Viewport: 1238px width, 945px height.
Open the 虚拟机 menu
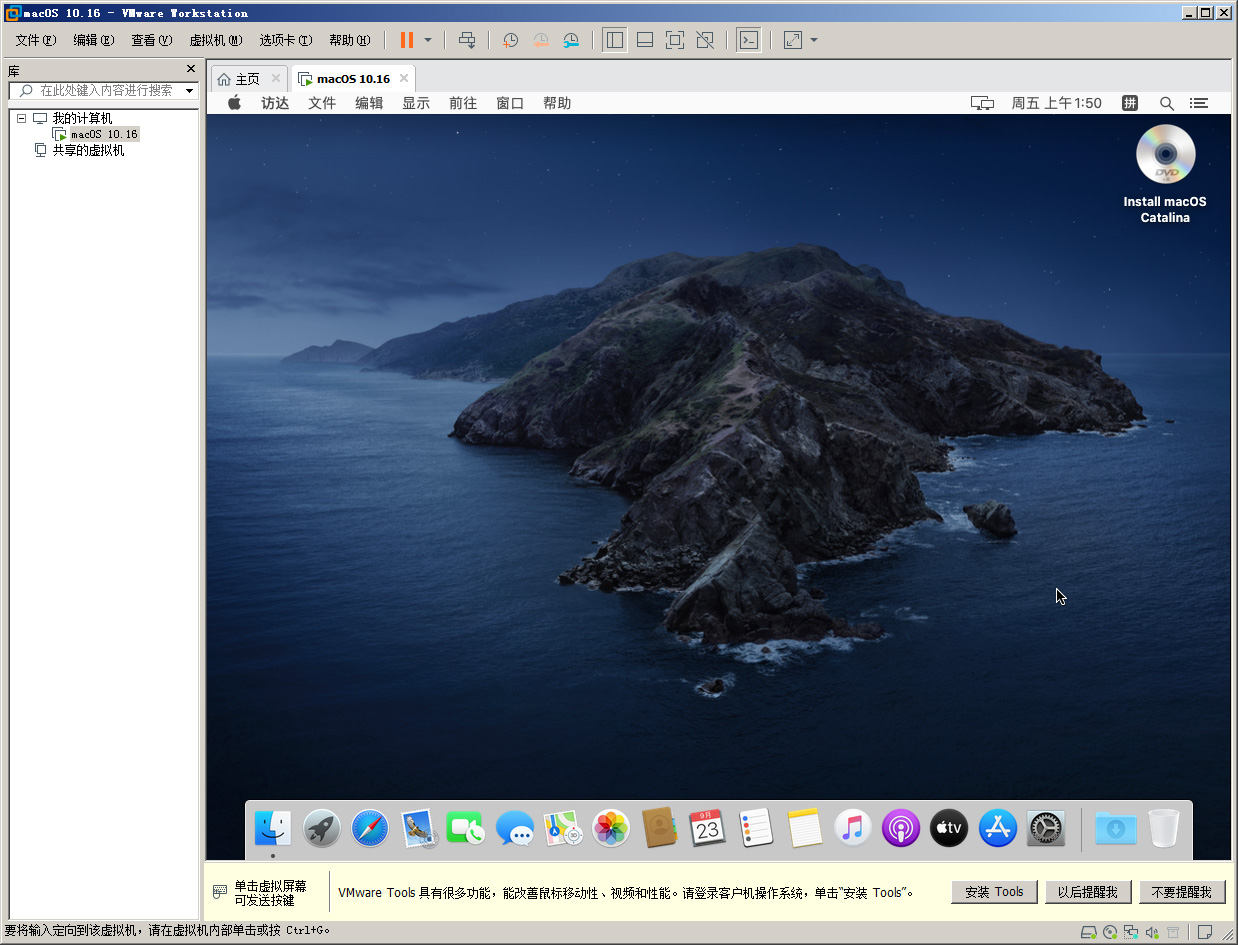pos(215,40)
